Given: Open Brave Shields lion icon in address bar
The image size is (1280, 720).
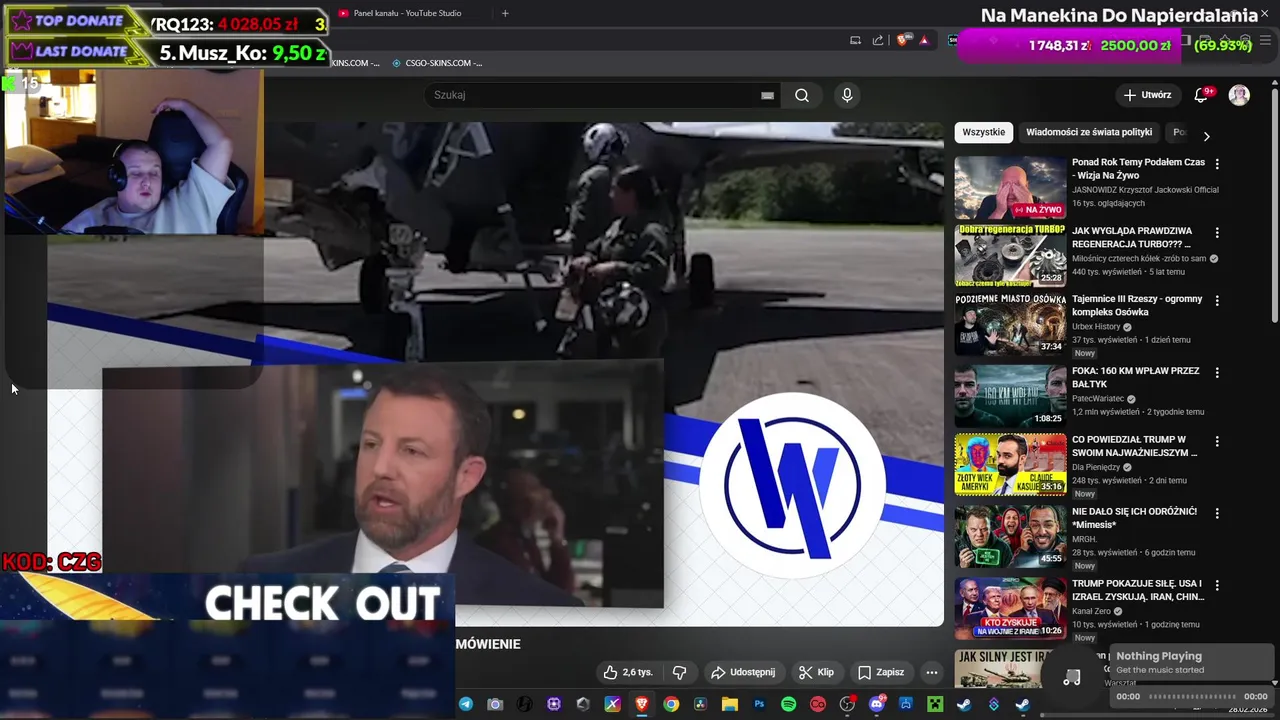Looking at the screenshot, I should pos(902,40).
